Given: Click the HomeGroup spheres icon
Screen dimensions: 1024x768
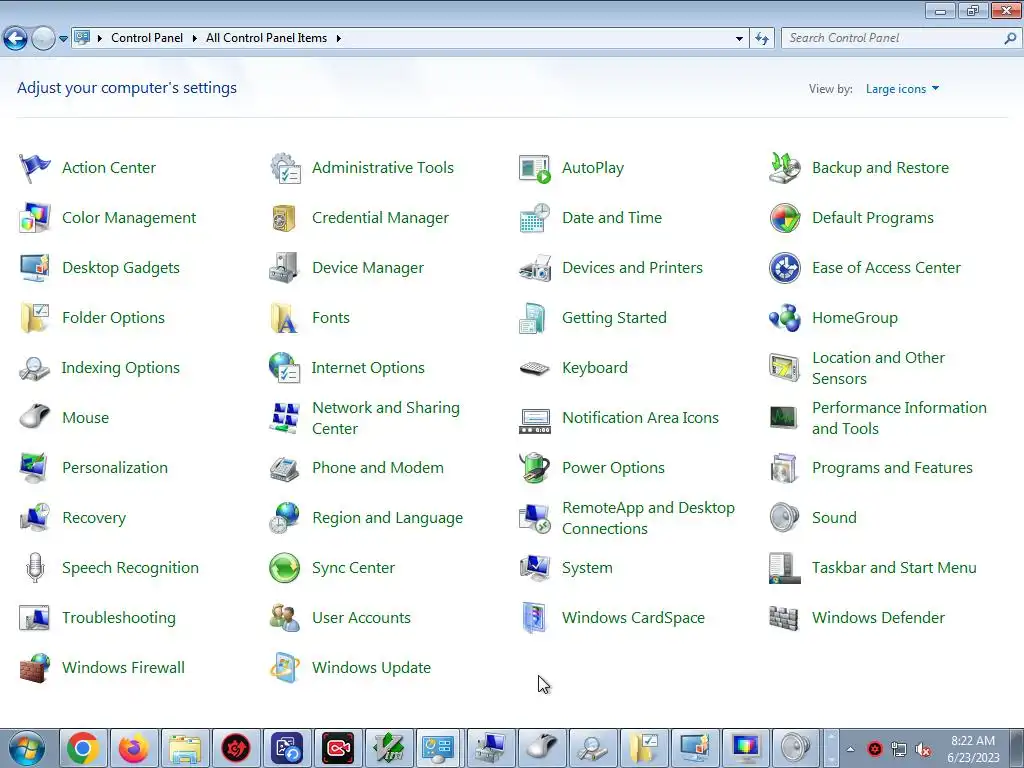Looking at the screenshot, I should click(784, 318).
